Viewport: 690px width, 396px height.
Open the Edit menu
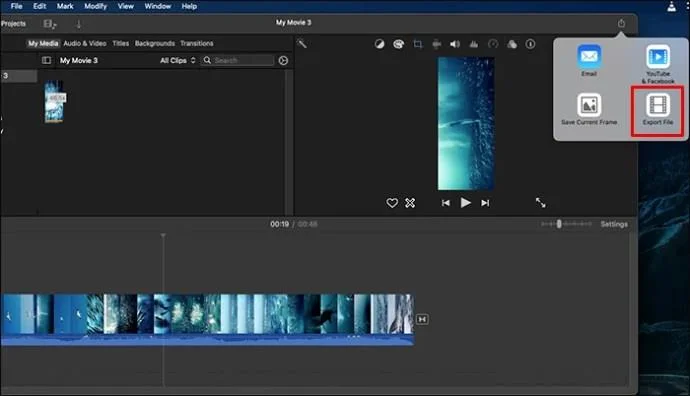[39, 6]
